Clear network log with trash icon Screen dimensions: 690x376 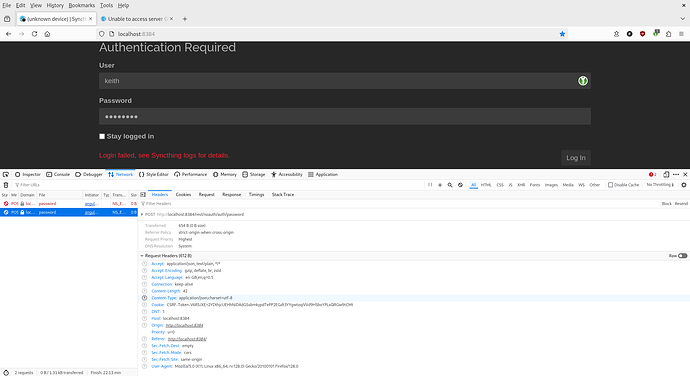tap(6, 185)
